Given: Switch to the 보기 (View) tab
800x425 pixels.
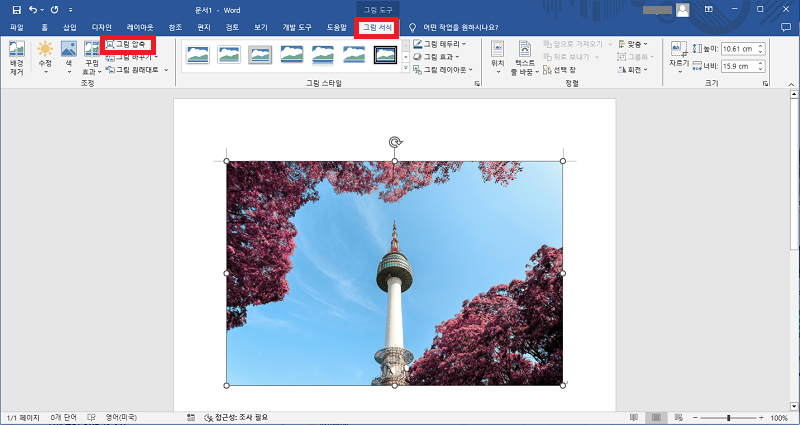Looking at the screenshot, I should coord(261,28).
